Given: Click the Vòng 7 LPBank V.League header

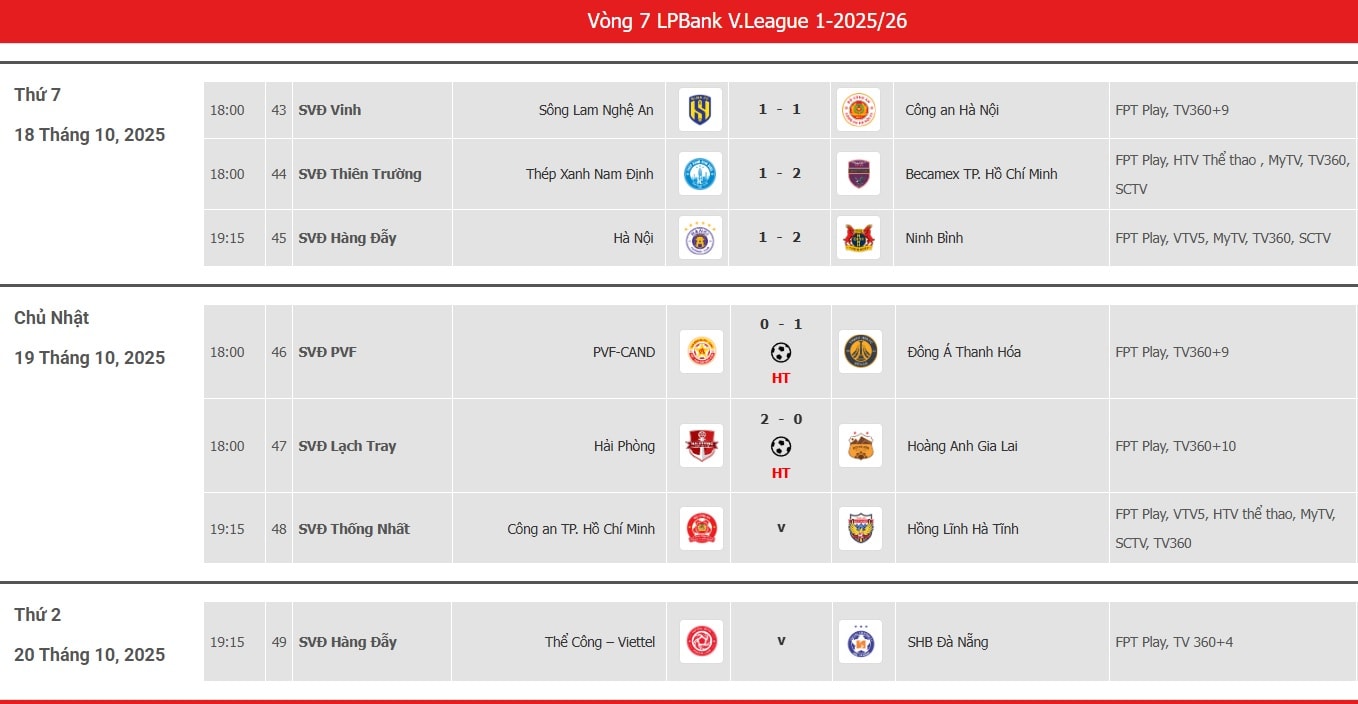Looking at the screenshot, I should click(x=747, y=21).
